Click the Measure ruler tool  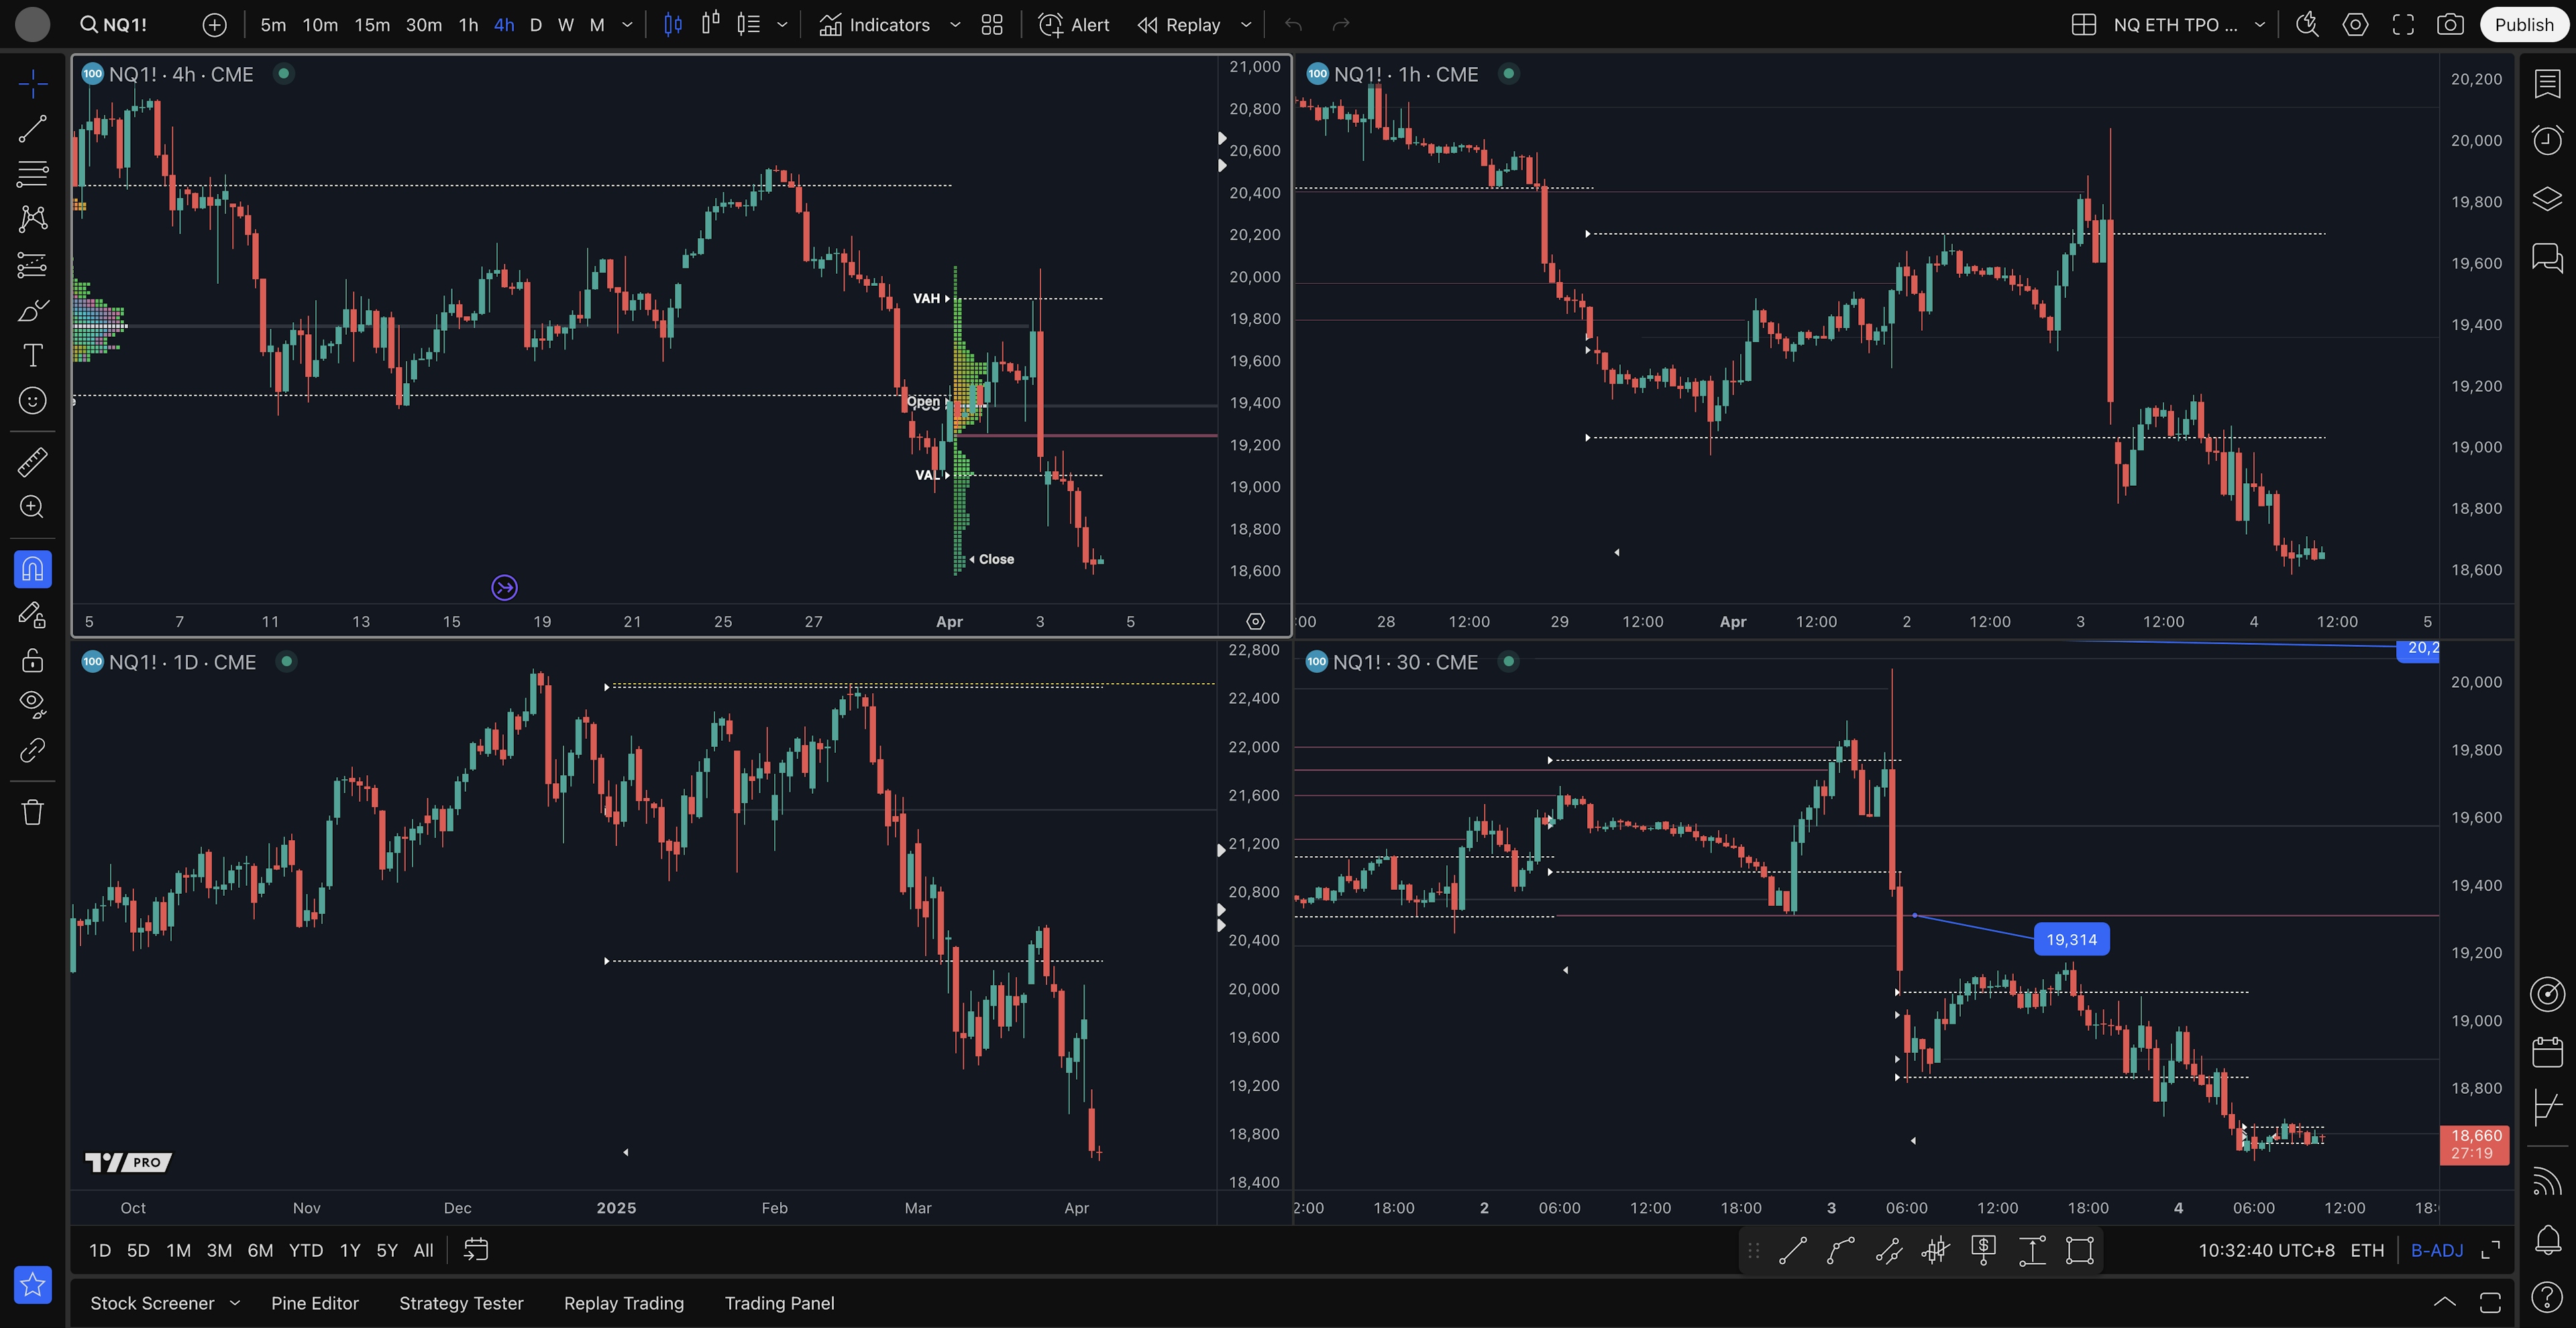click(32, 462)
